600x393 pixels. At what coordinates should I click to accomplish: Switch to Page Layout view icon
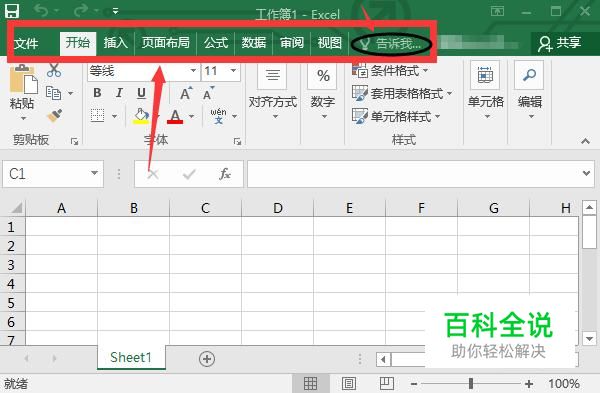[349, 383]
